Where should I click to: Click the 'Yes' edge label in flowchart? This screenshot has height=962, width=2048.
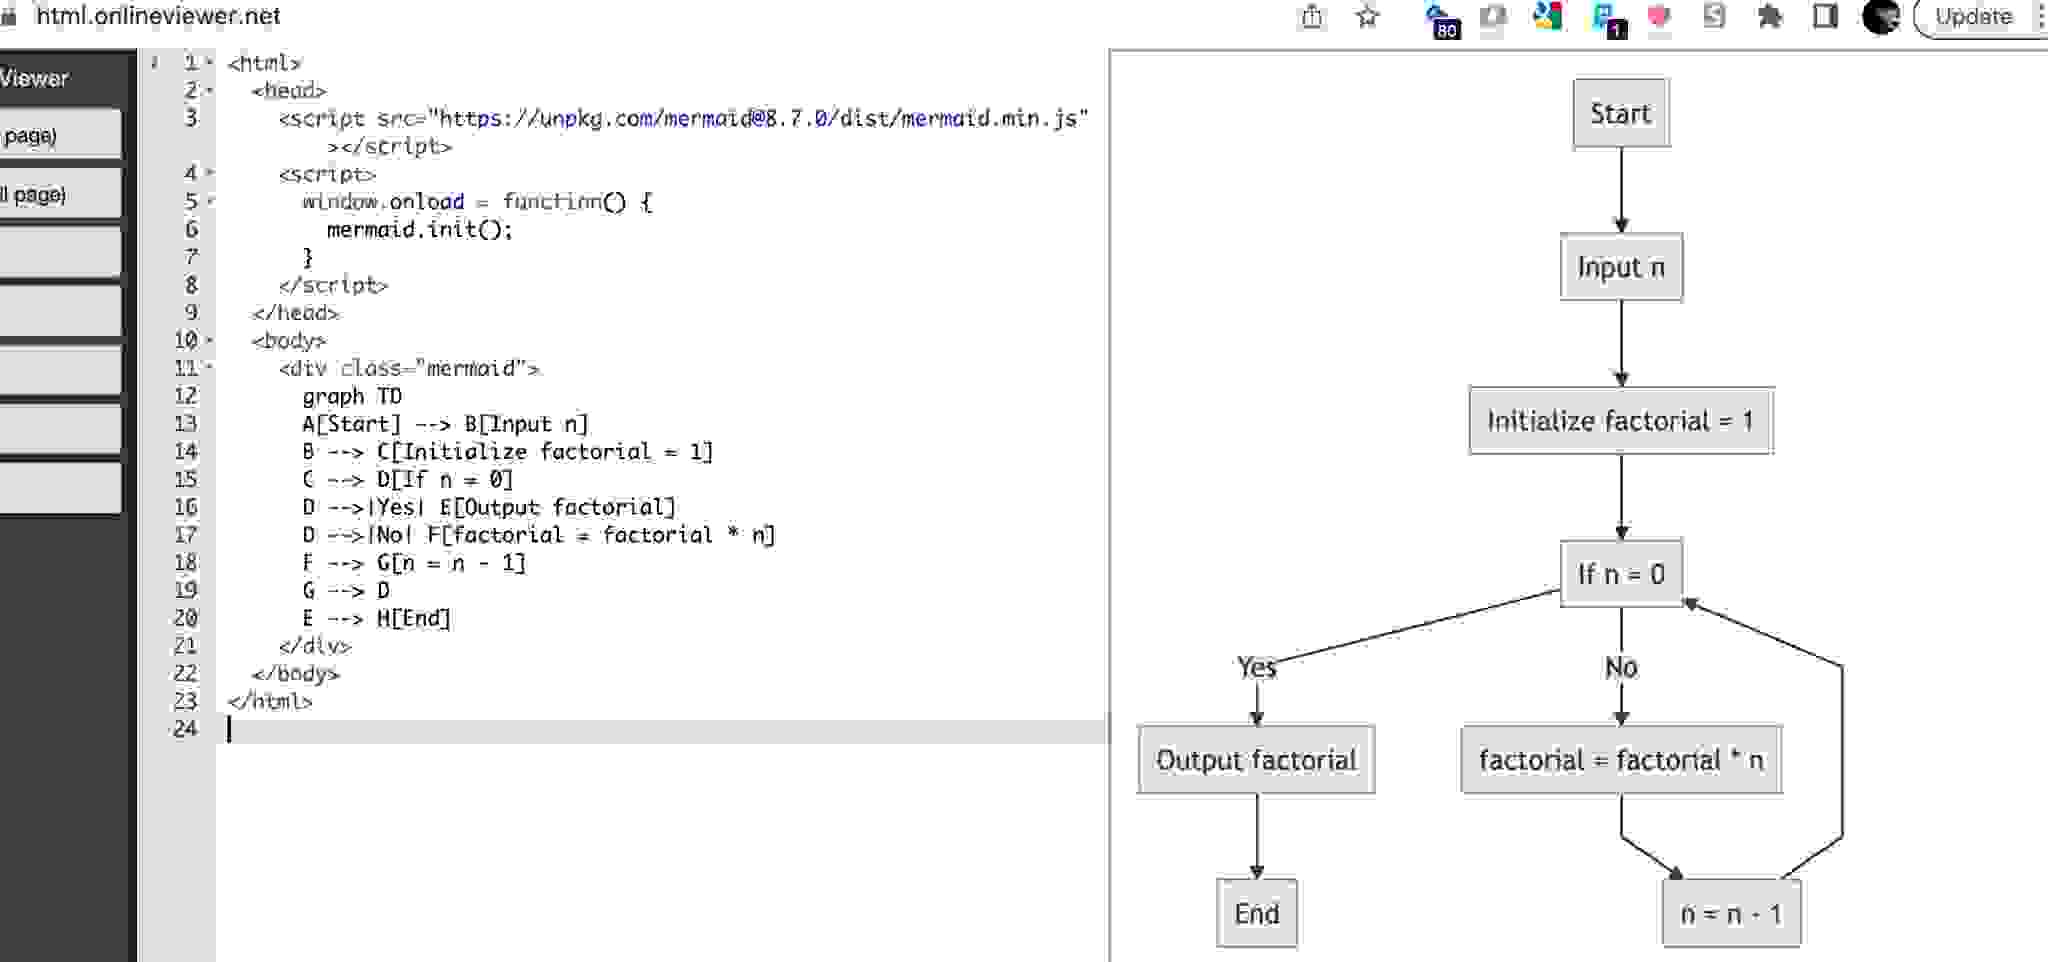tap(1256, 667)
